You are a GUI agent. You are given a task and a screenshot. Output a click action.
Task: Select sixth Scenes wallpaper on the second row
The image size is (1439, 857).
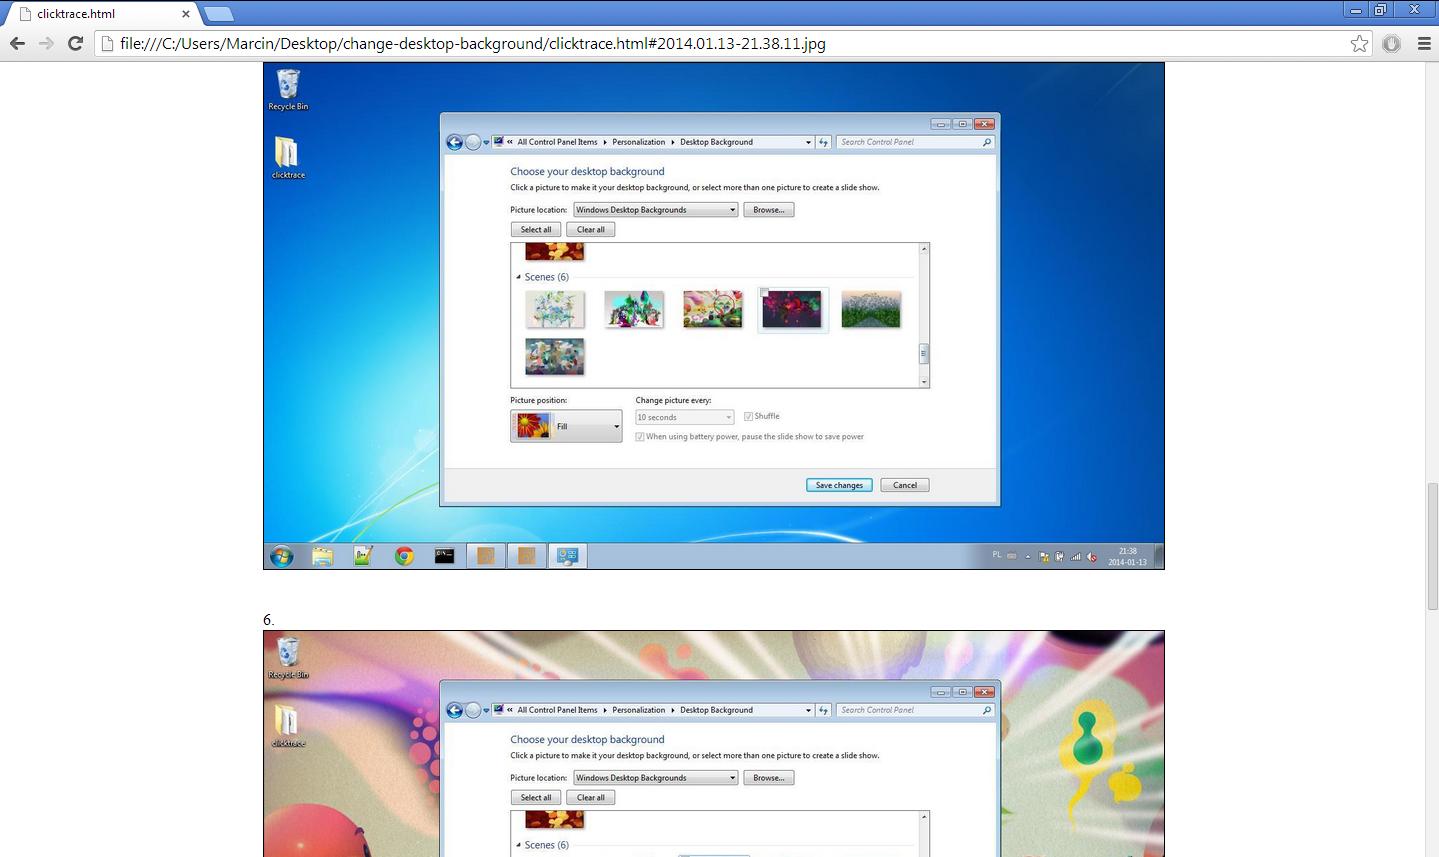pos(555,357)
